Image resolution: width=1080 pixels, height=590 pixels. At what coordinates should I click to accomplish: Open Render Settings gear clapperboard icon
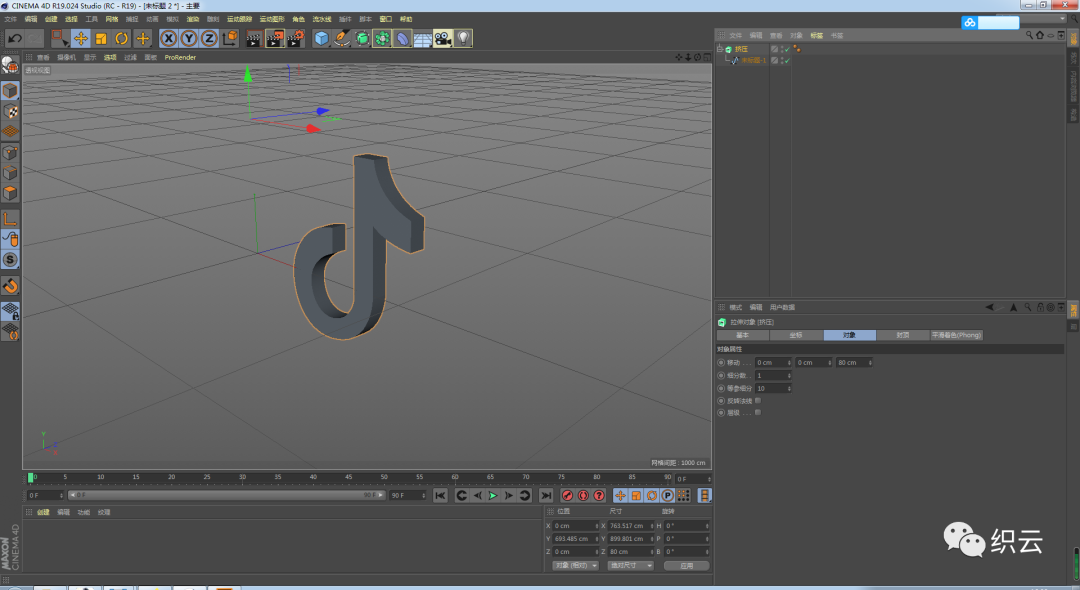(296, 39)
